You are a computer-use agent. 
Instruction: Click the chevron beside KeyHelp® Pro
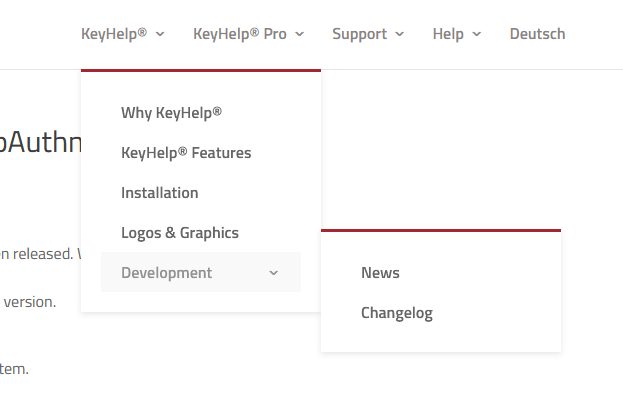[x=300, y=34]
